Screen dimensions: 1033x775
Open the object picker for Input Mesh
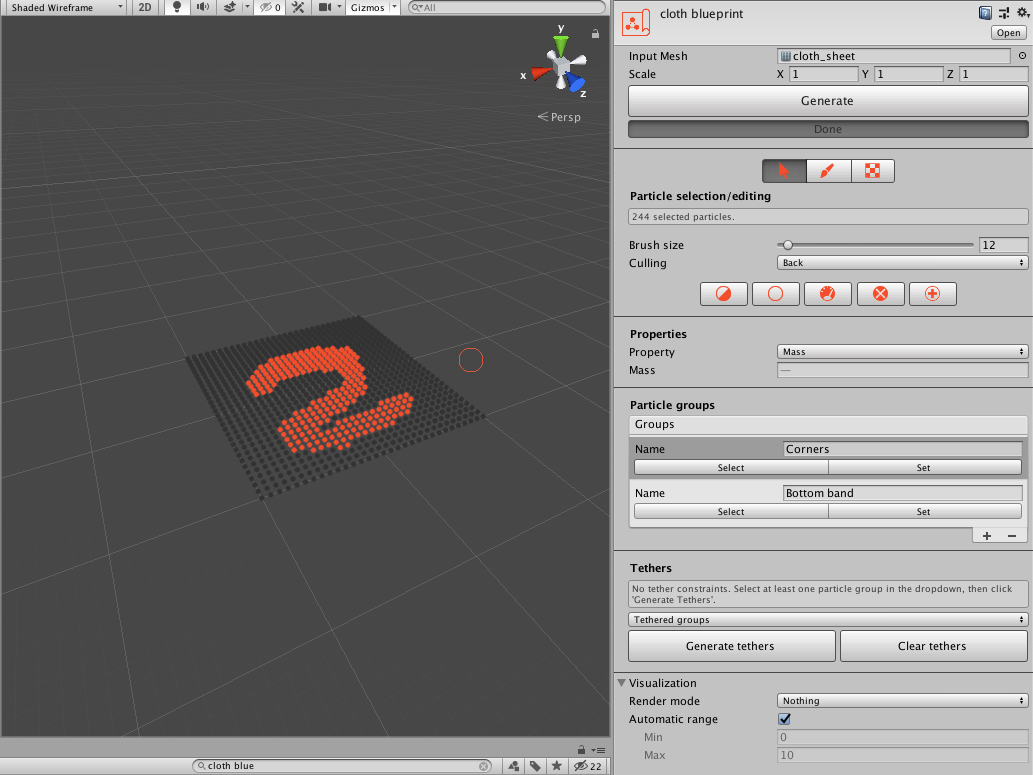coord(1022,56)
